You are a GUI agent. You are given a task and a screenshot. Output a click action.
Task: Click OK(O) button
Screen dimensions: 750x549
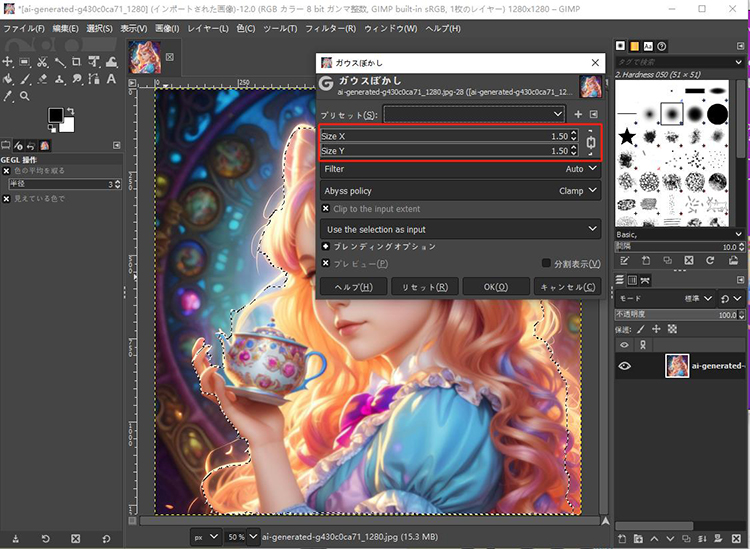(496, 287)
